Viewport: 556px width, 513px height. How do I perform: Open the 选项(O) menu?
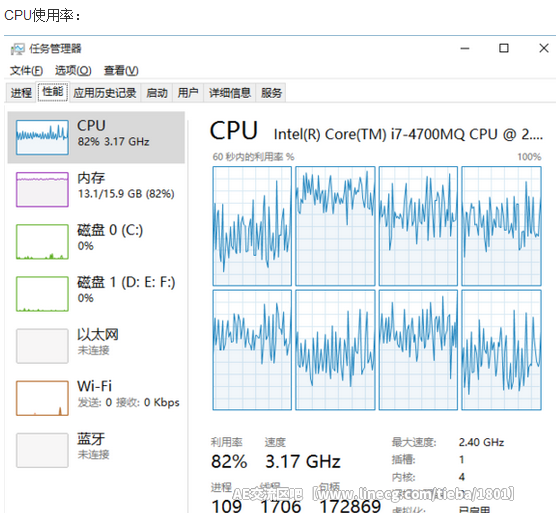point(73,71)
